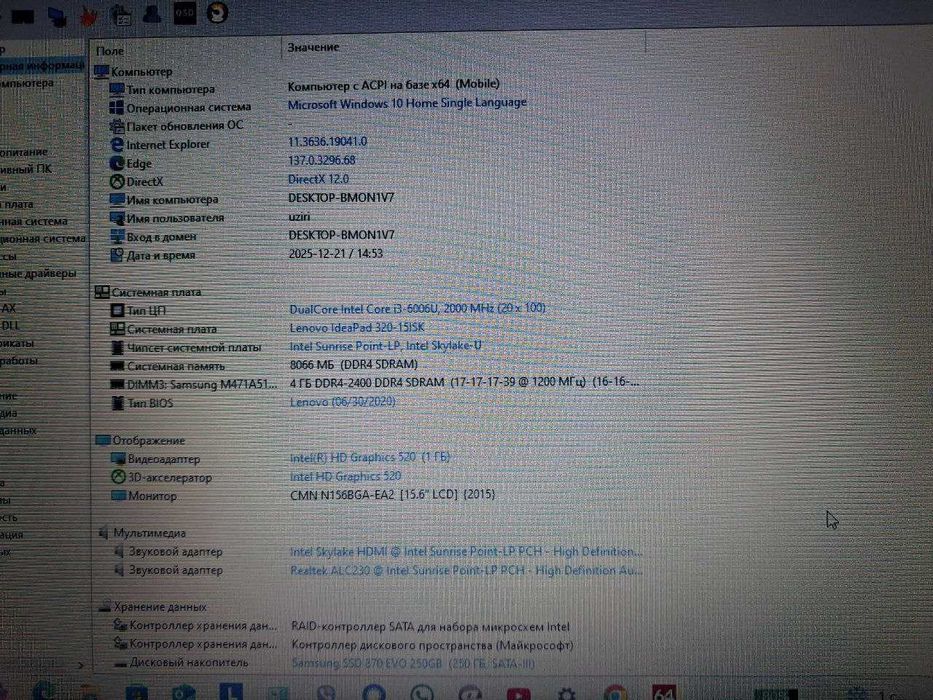Open Chrome from the taskbar
Screen dimensions: 933x700
615,694
